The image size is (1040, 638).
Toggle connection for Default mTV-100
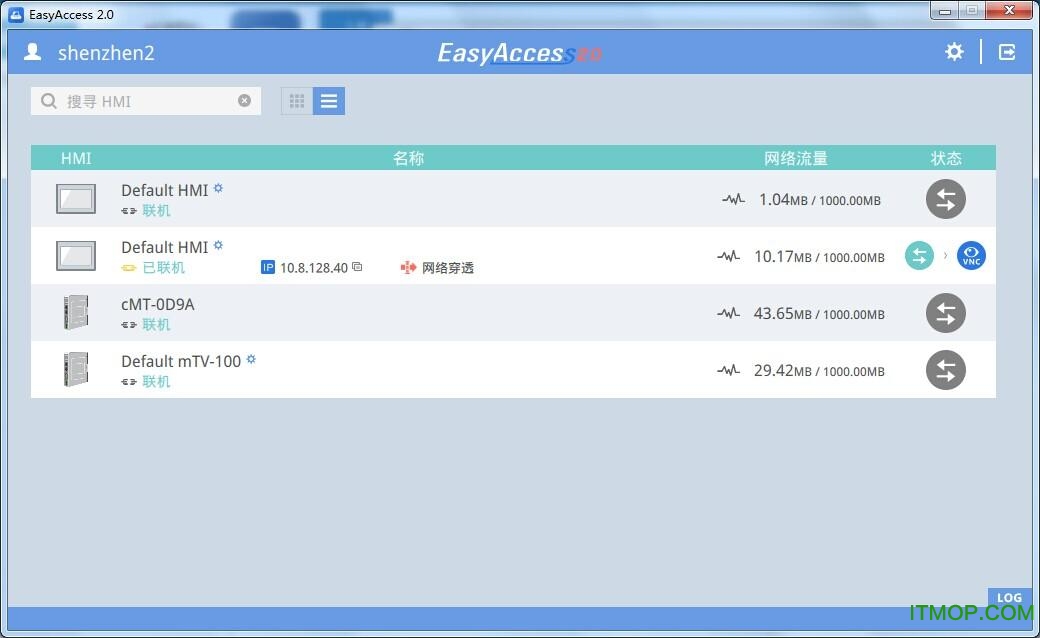[945, 370]
